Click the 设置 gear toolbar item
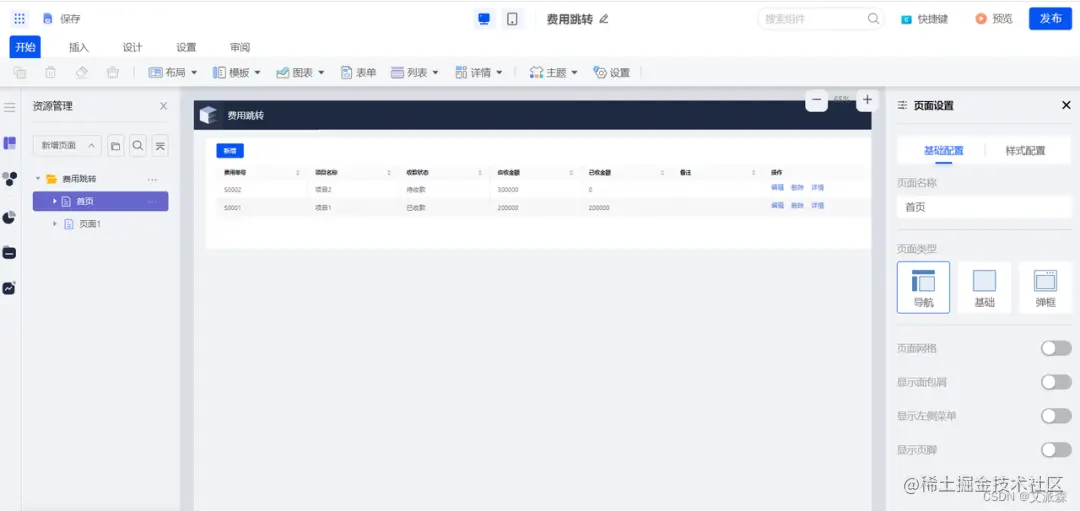This screenshot has width=1080, height=511. pyautogui.click(x=612, y=72)
